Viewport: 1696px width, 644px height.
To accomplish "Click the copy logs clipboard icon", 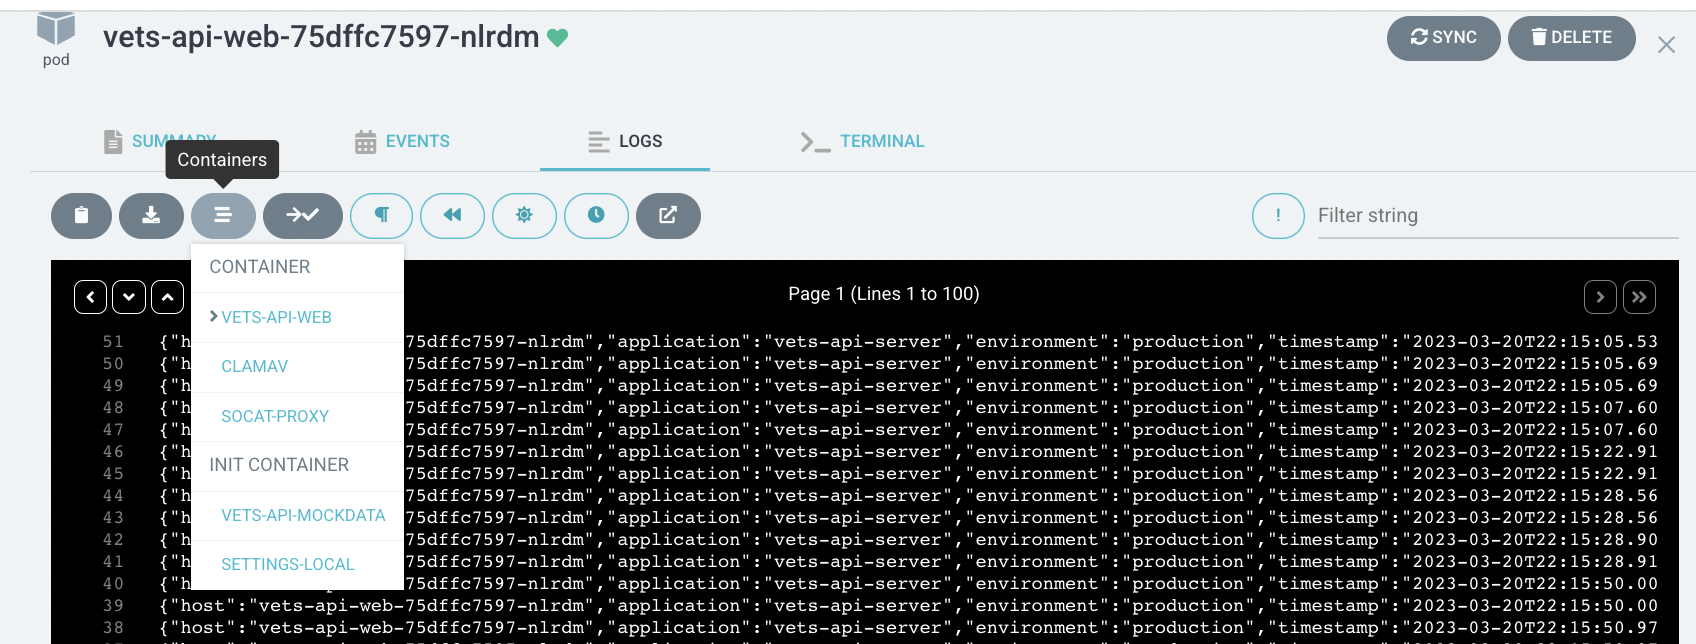I will [x=81, y=216].
